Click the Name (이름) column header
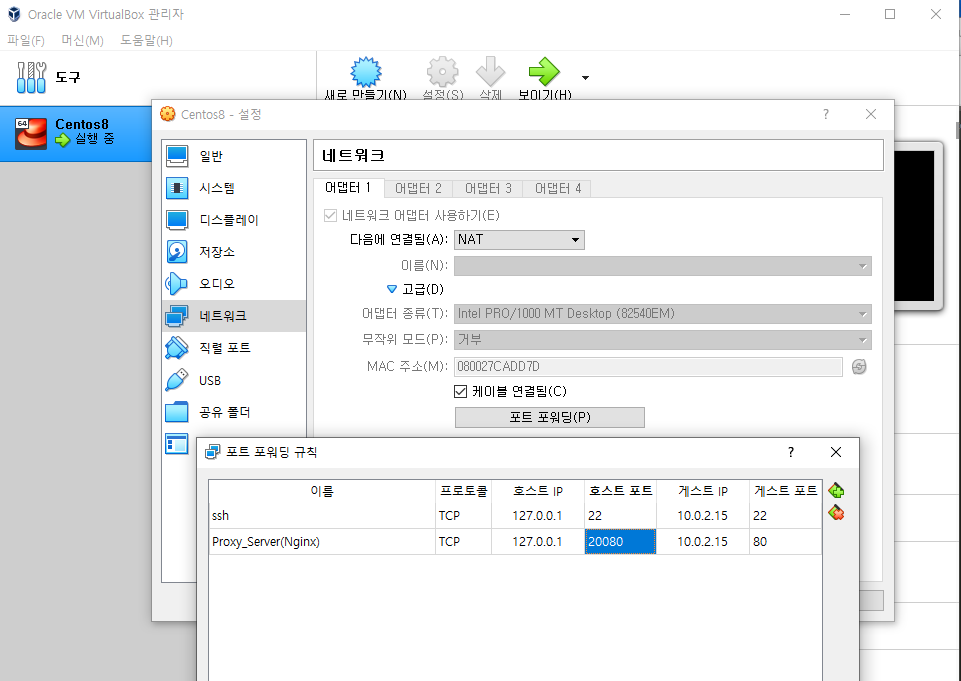The height and width of the screenshot is (681, 961). (322, 491)
